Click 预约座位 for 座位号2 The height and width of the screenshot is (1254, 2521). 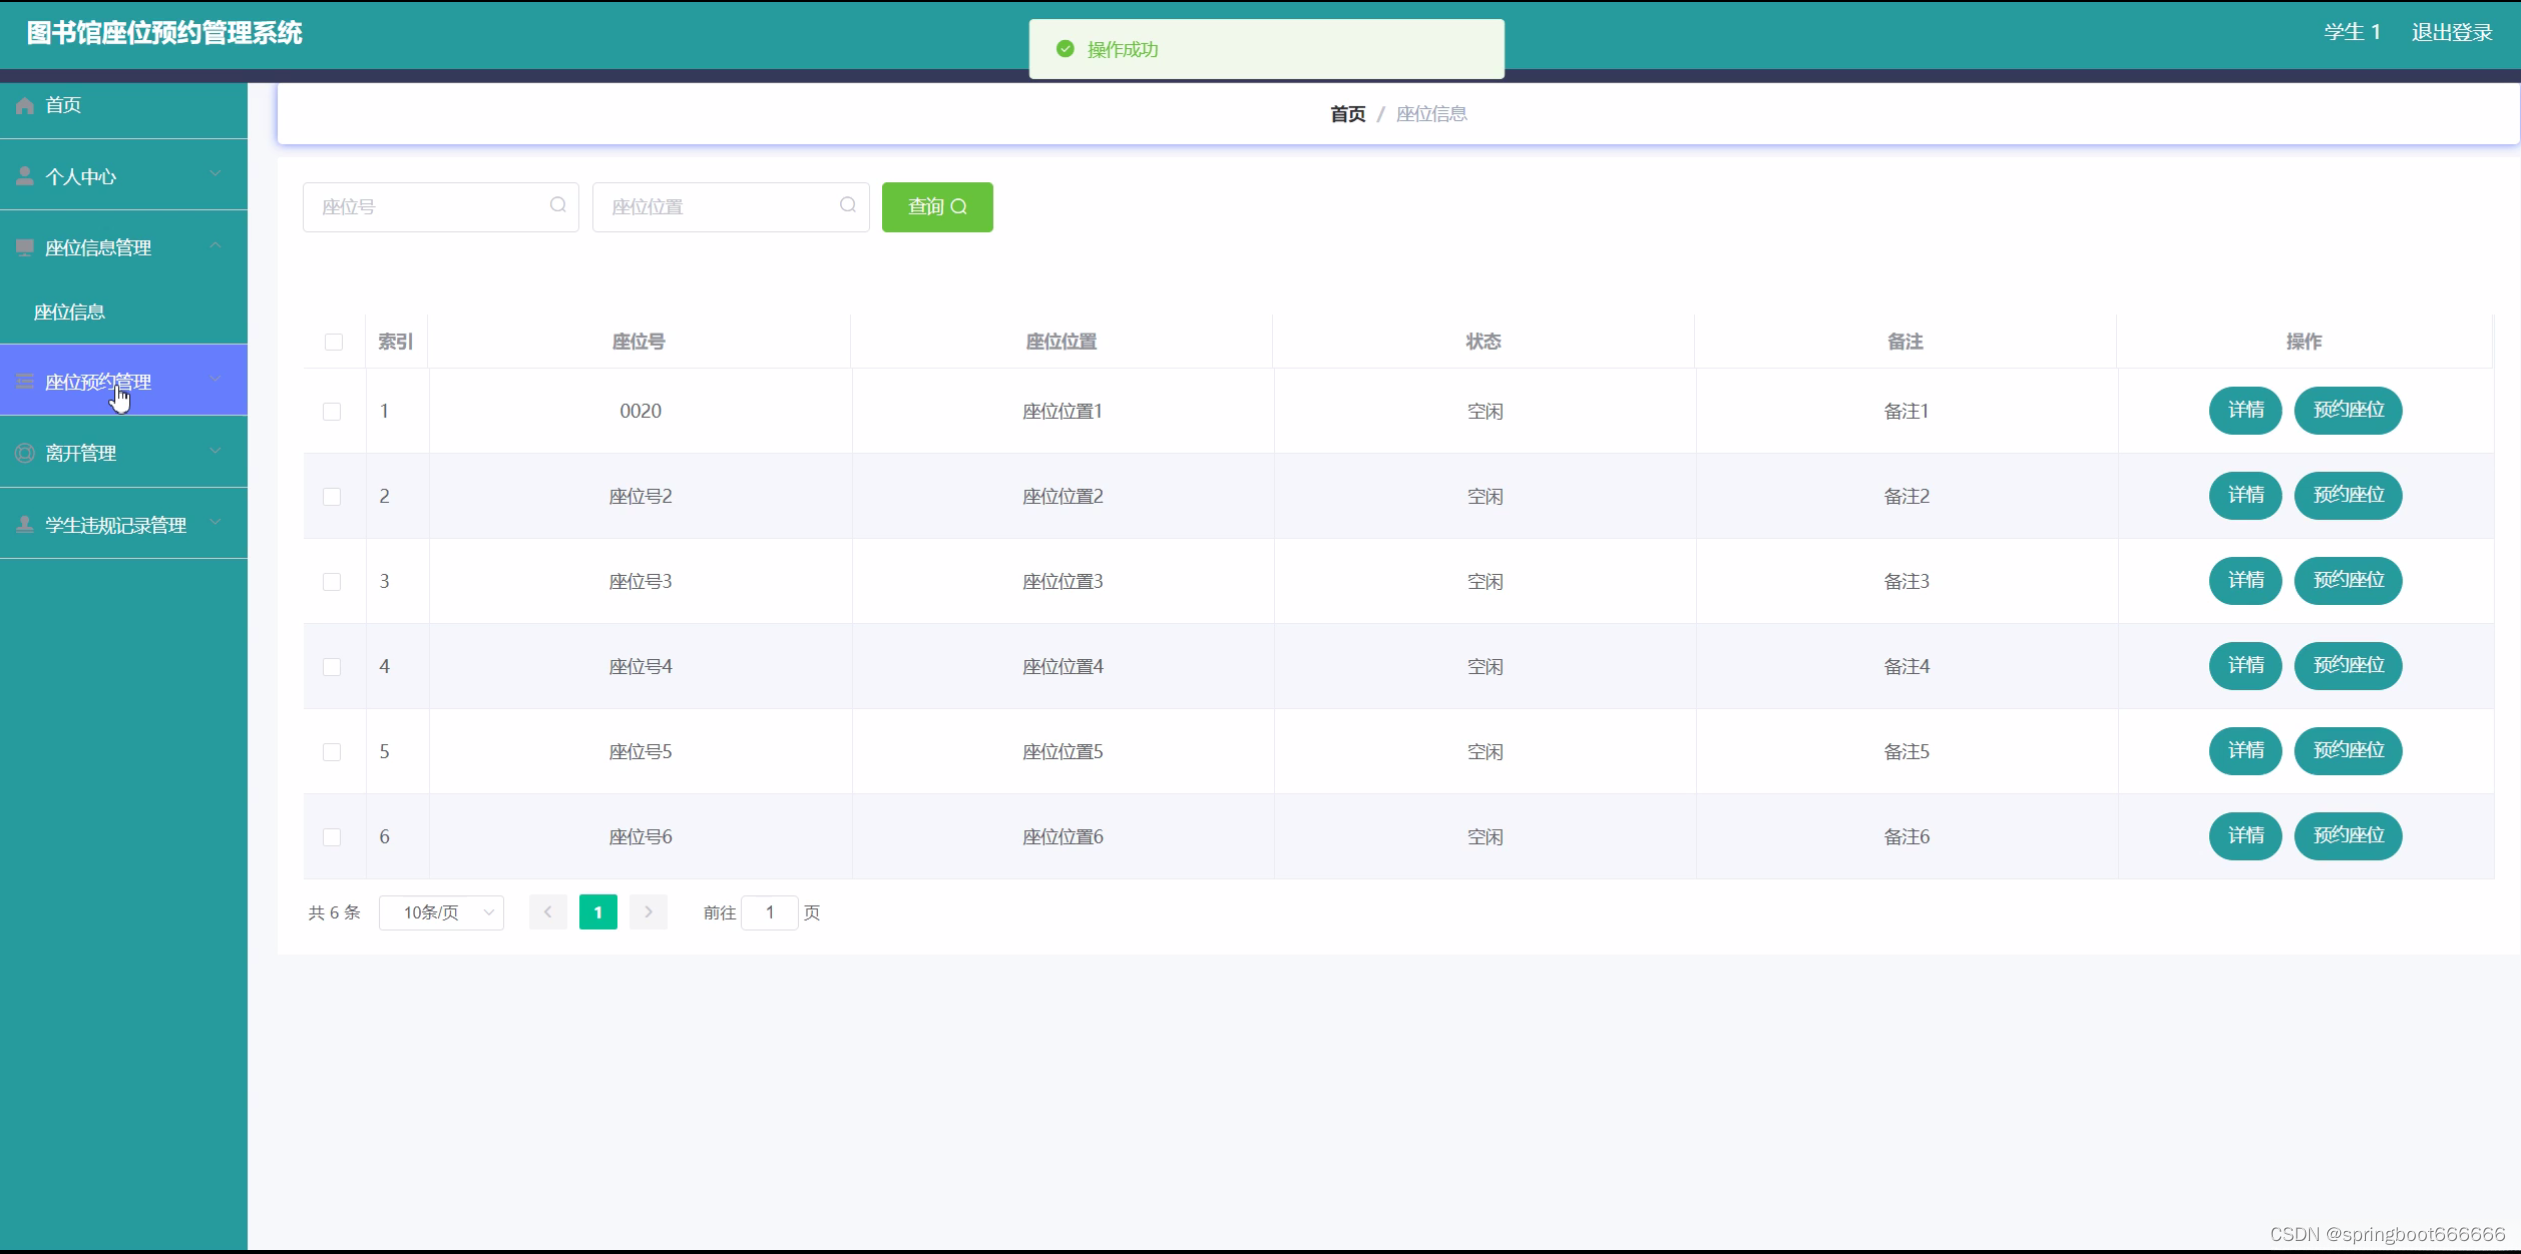[x=2347, y=495]
